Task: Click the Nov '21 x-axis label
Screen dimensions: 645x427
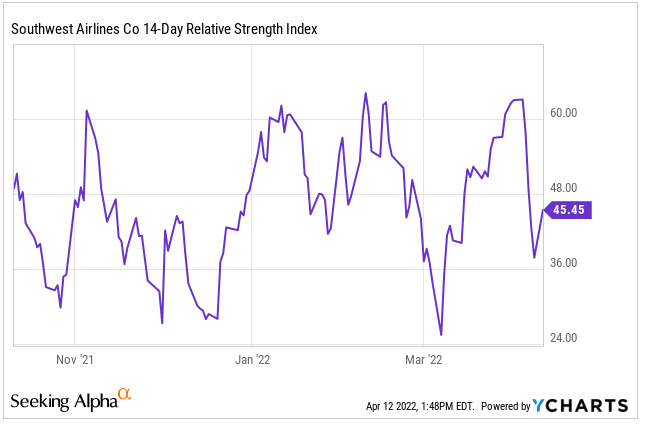Action: 75,358
